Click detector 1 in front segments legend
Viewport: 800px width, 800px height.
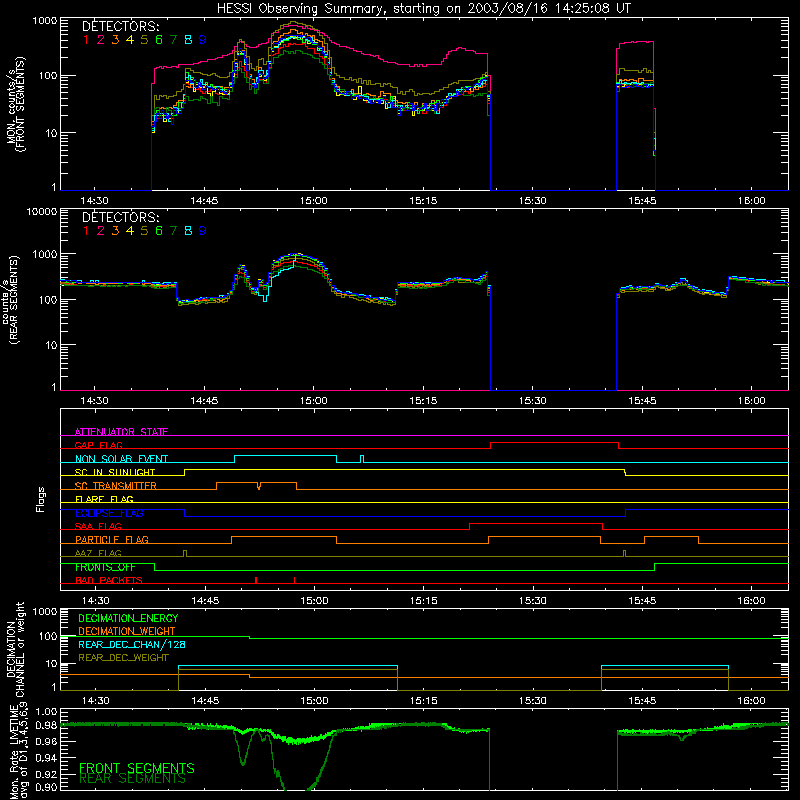coord(86,40)
